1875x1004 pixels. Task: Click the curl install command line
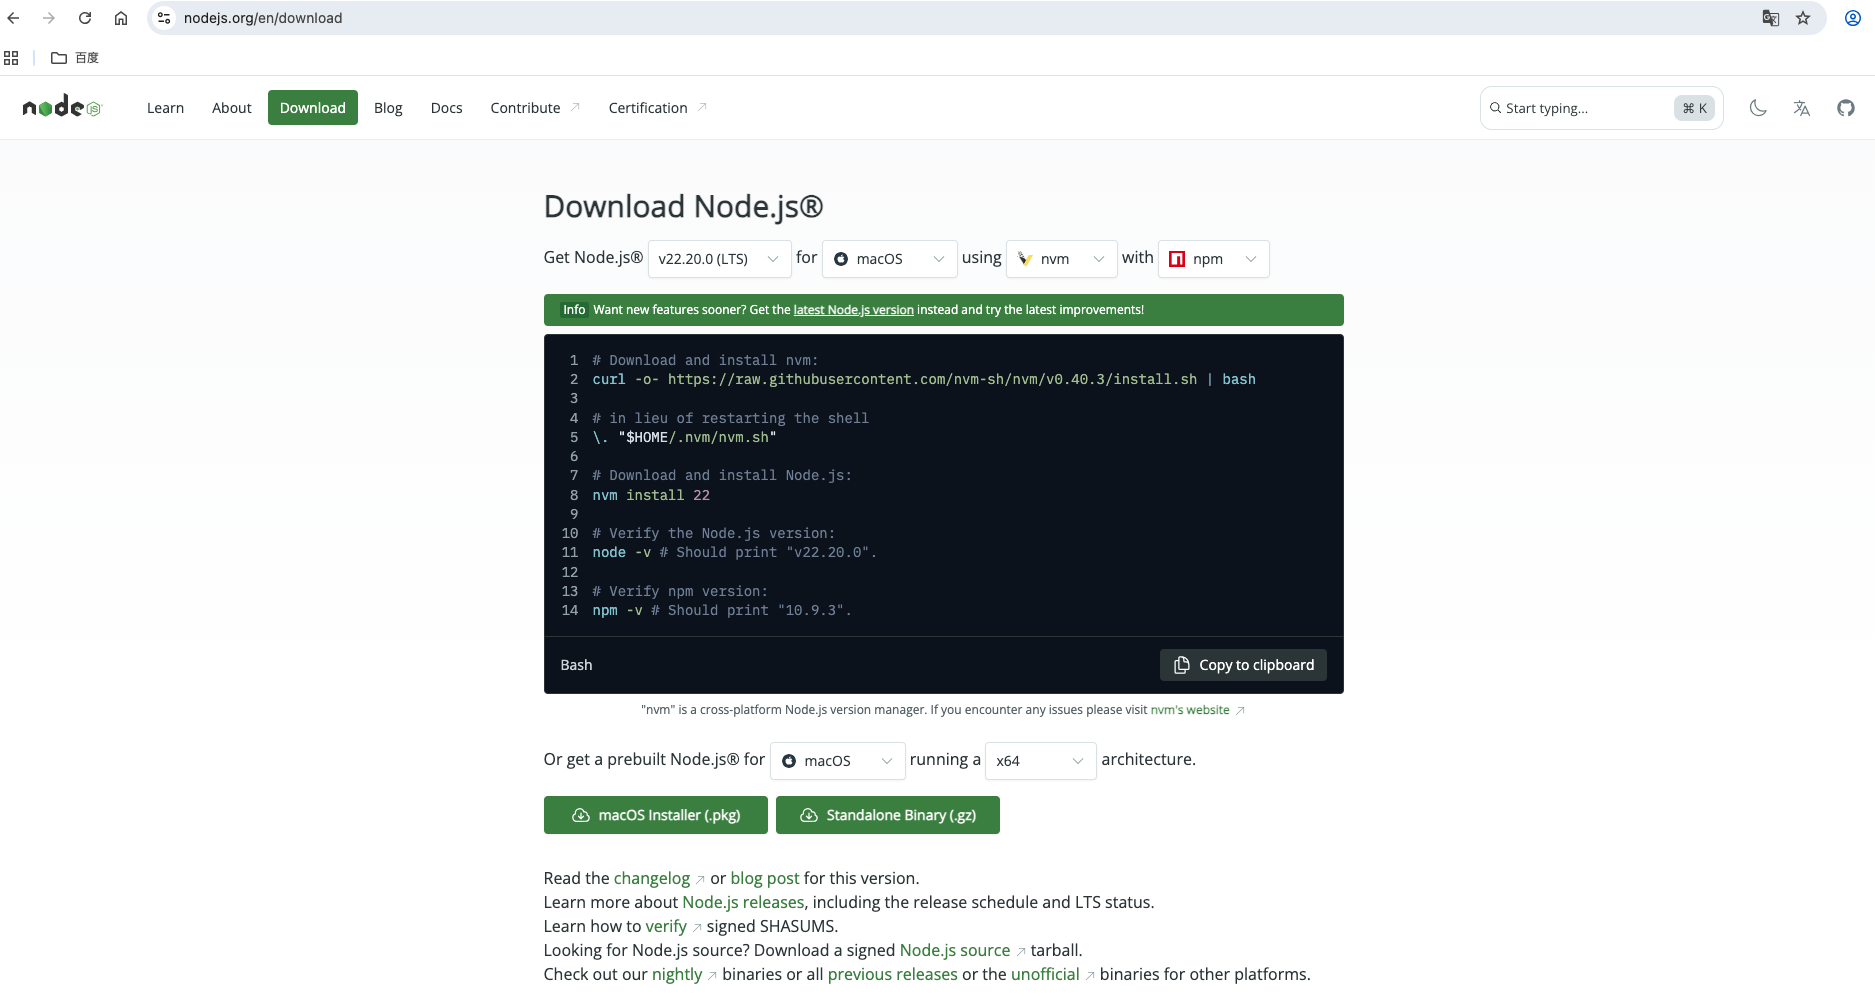[x=924, y=379]
